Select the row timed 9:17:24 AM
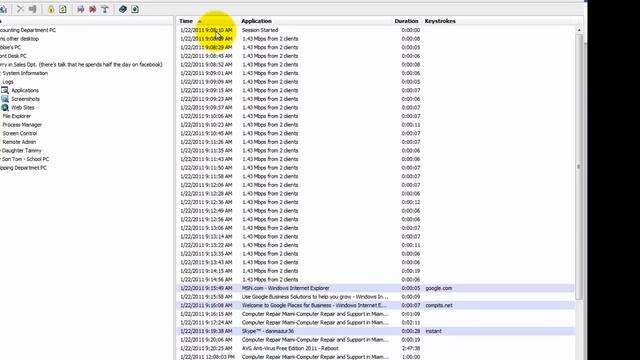 [x=376, y=322]
